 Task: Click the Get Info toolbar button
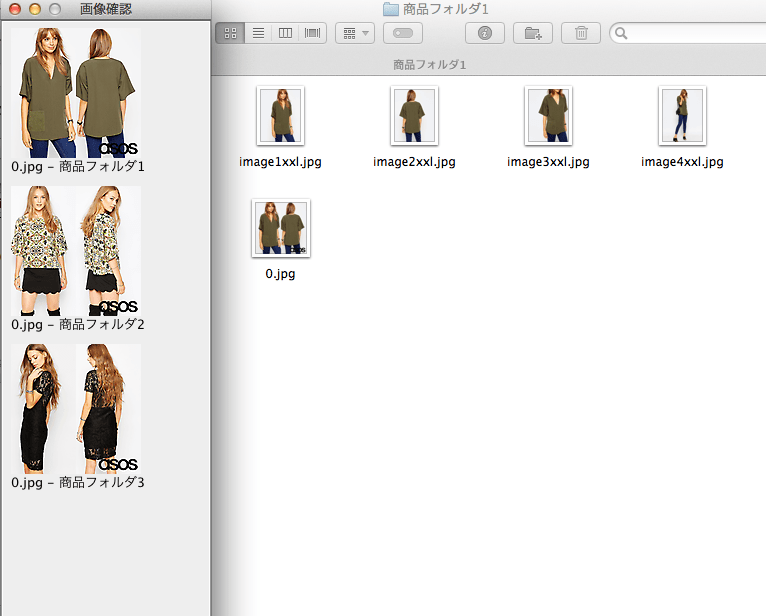[485, 33]
